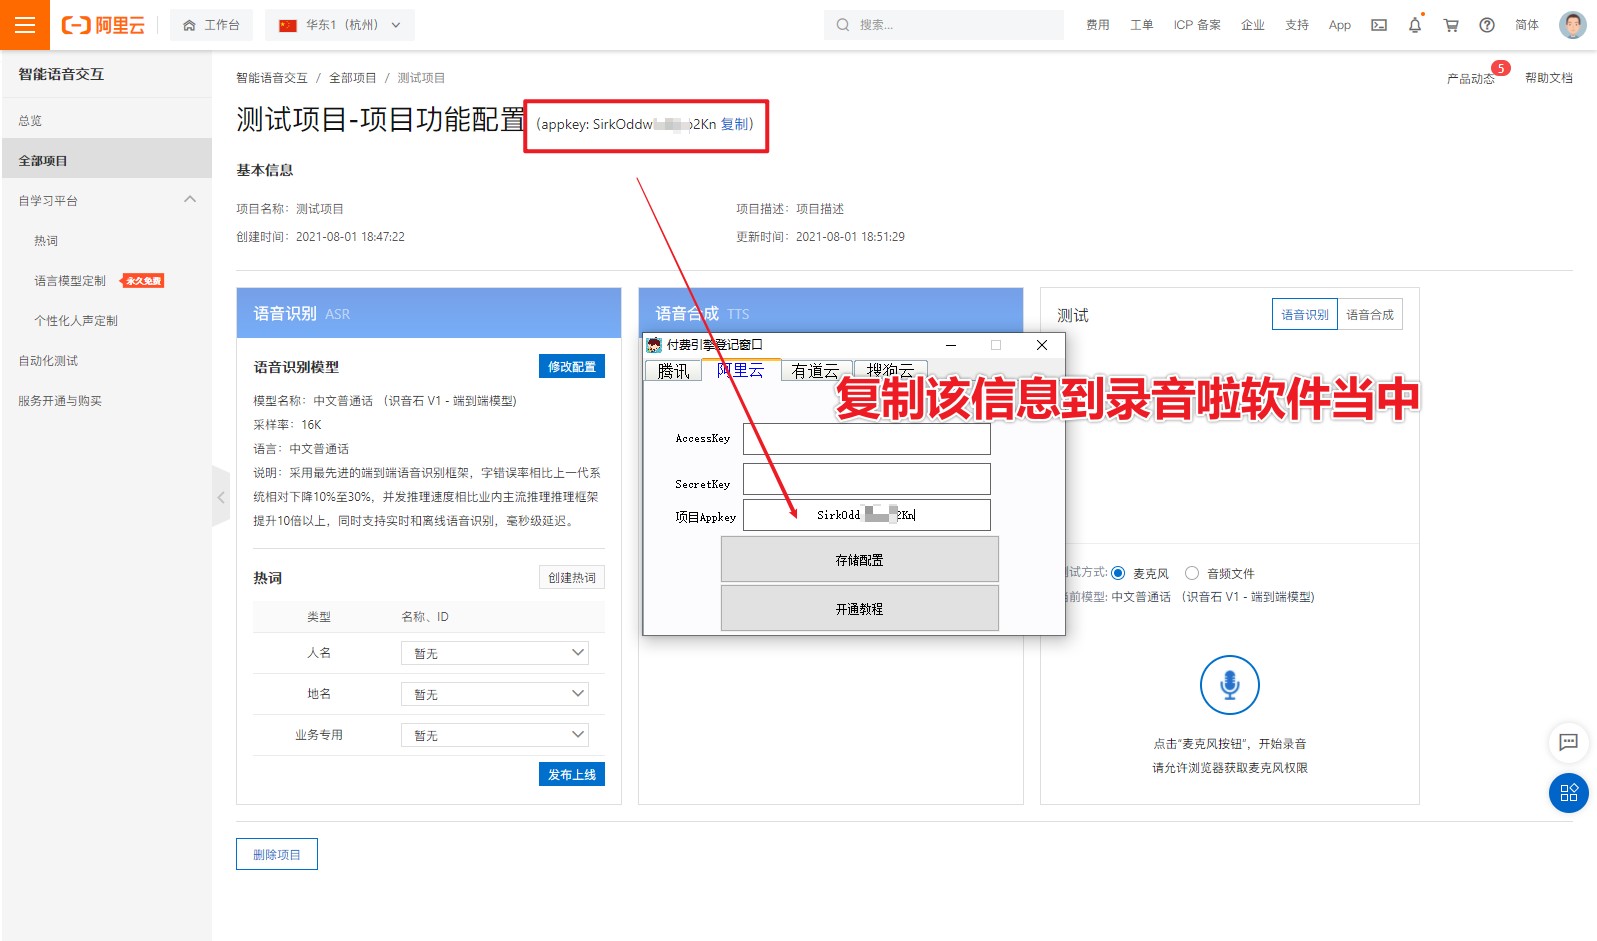Open the Cloud Shell terminal icon
1597x941 pixels.
tap(1379, 25)
